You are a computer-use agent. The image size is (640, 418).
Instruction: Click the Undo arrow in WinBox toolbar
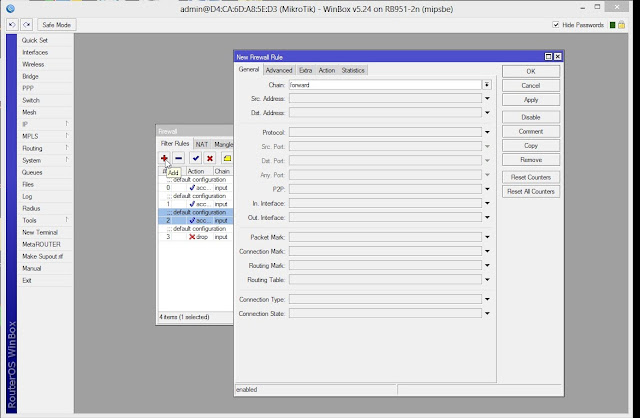click(12, 25)
